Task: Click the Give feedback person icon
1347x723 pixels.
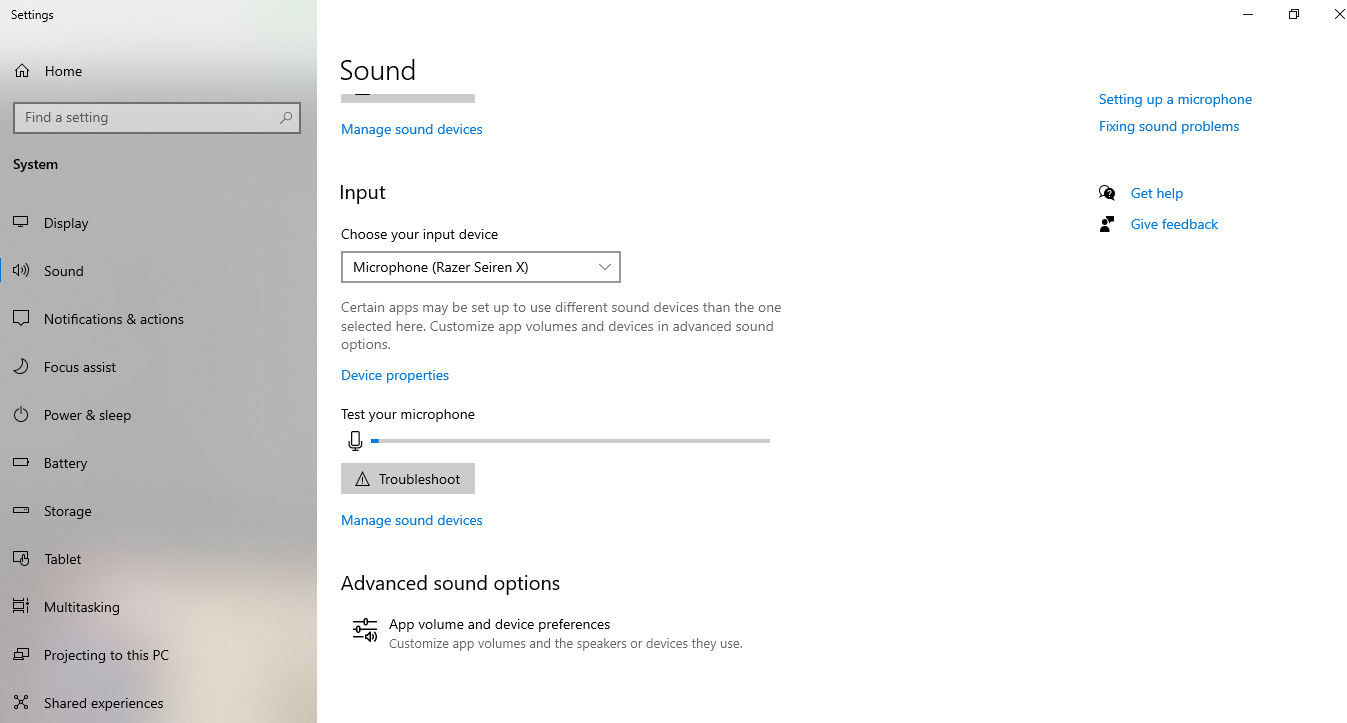Action: [x=1107, y=224]
